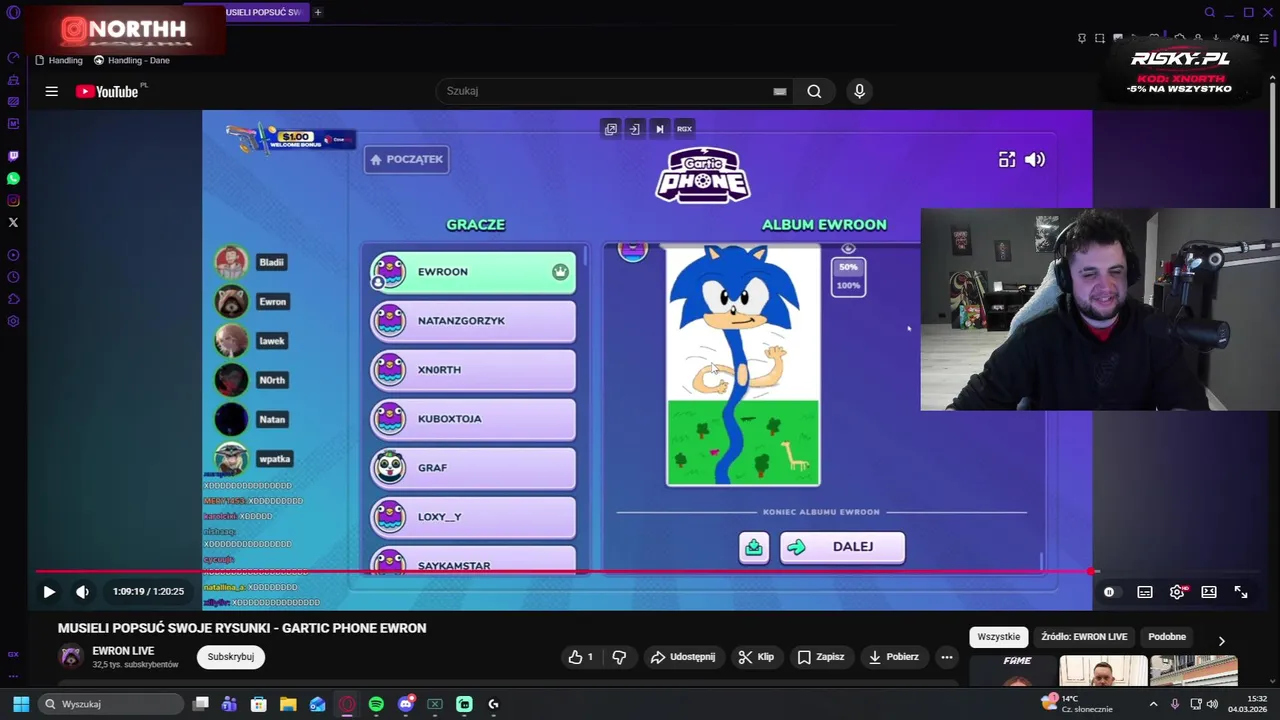Open more actions three-dot menu

point(947,657)
